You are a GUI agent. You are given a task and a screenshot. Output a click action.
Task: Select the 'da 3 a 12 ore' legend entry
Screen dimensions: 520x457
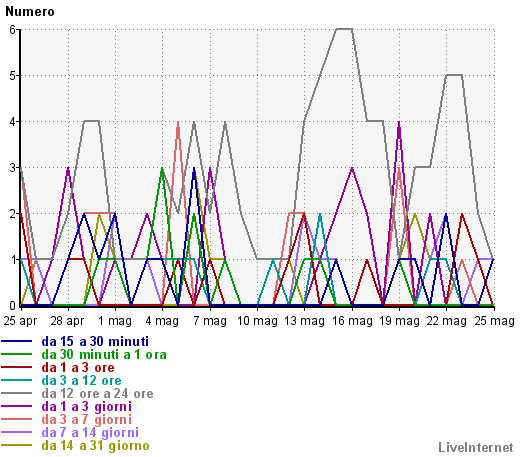point(81,380)
